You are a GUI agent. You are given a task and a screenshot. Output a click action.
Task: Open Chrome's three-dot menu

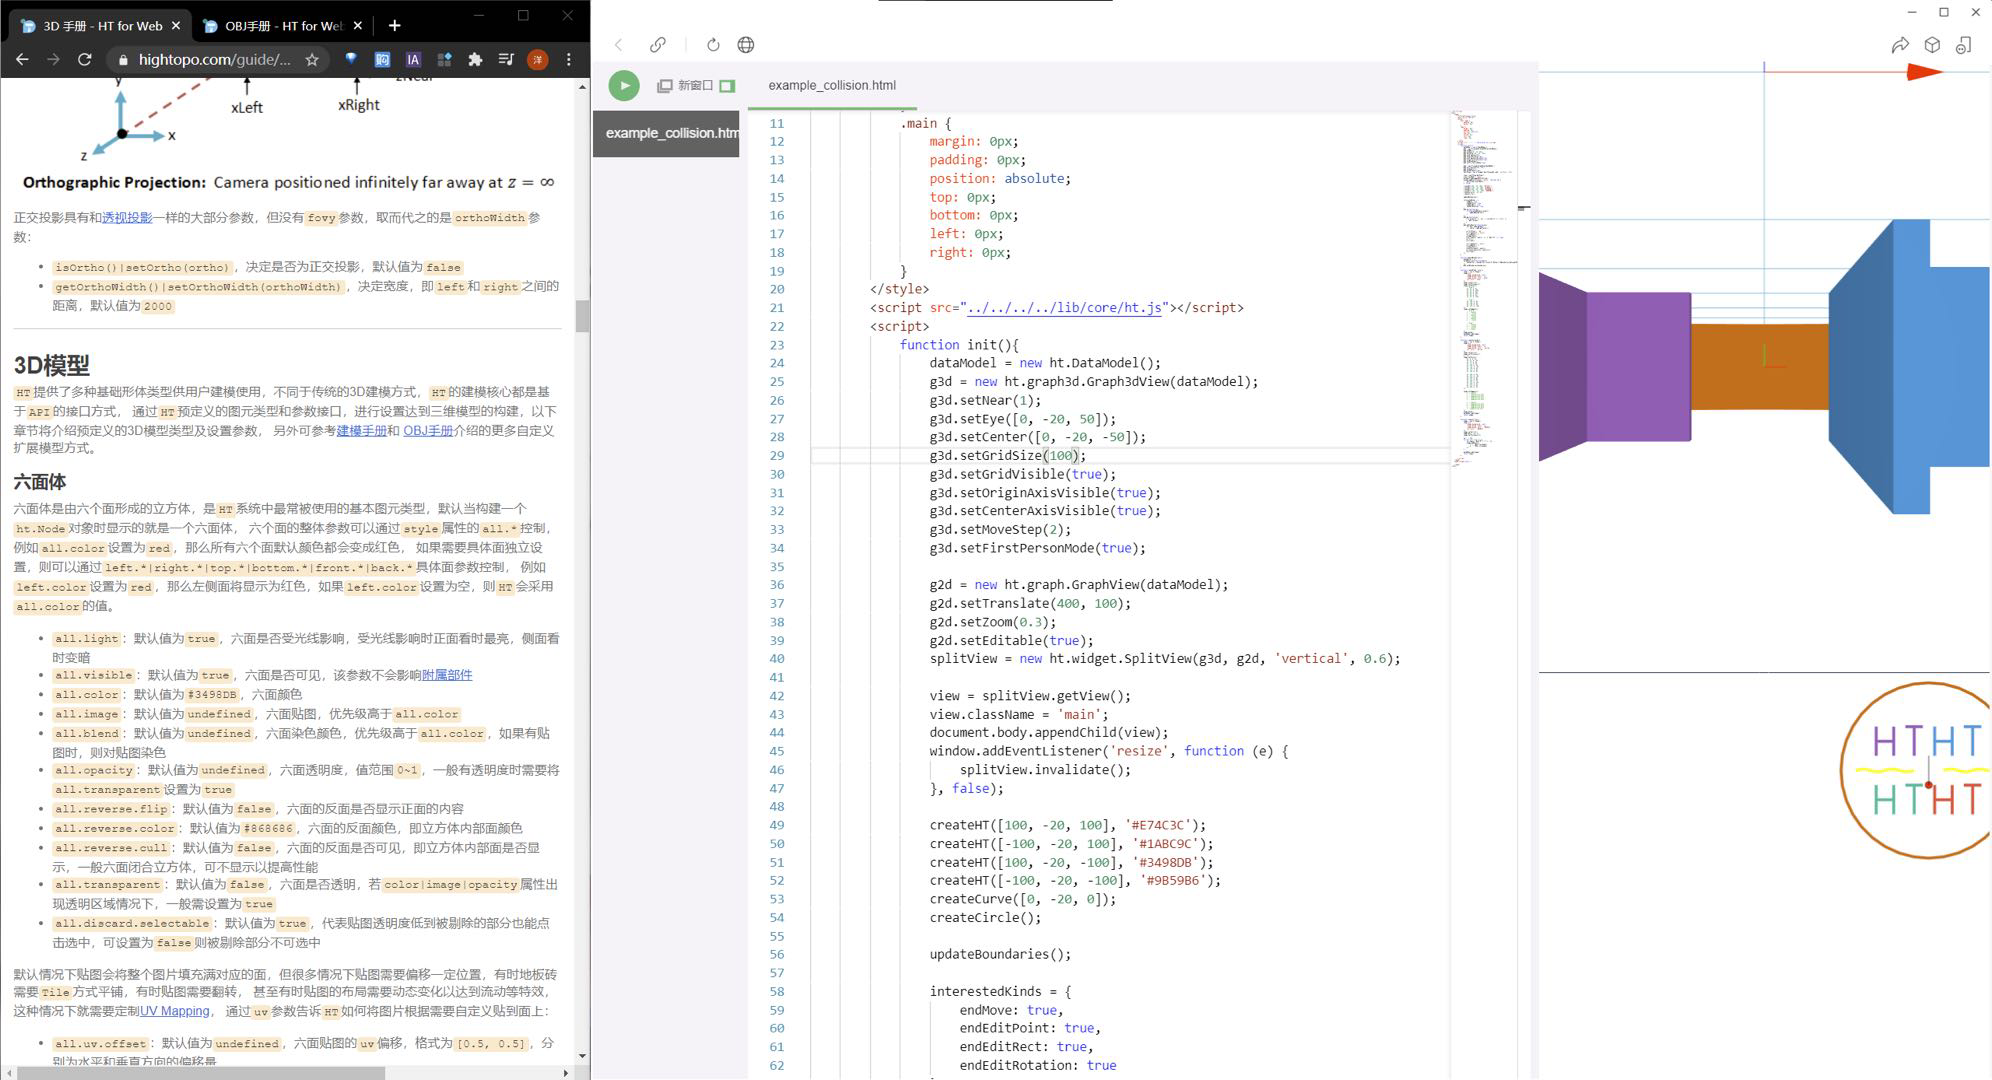[x=569, y=60]
